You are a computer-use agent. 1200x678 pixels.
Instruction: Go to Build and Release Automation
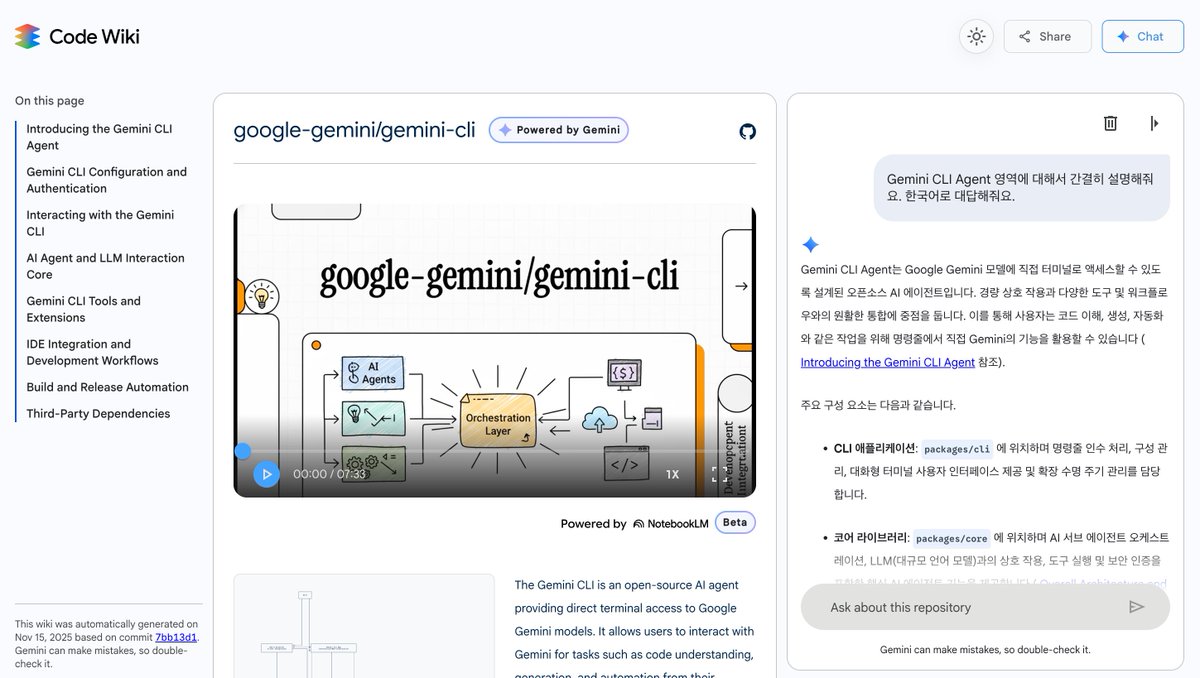tap(107, 387)
